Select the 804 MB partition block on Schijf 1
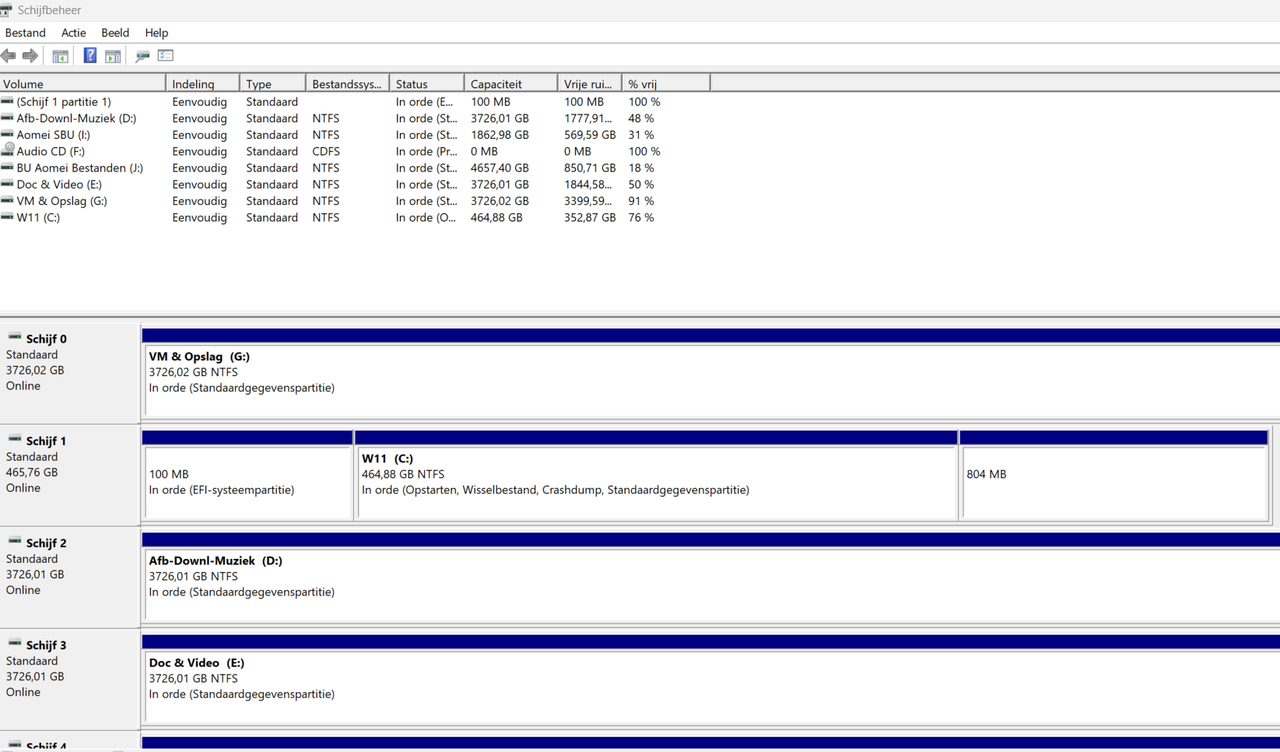 (1114, 483)
